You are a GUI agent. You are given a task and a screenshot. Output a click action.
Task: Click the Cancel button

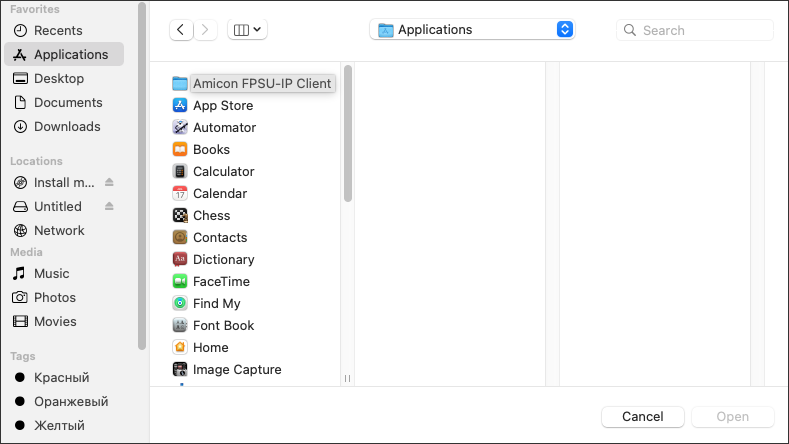(643, 417)
